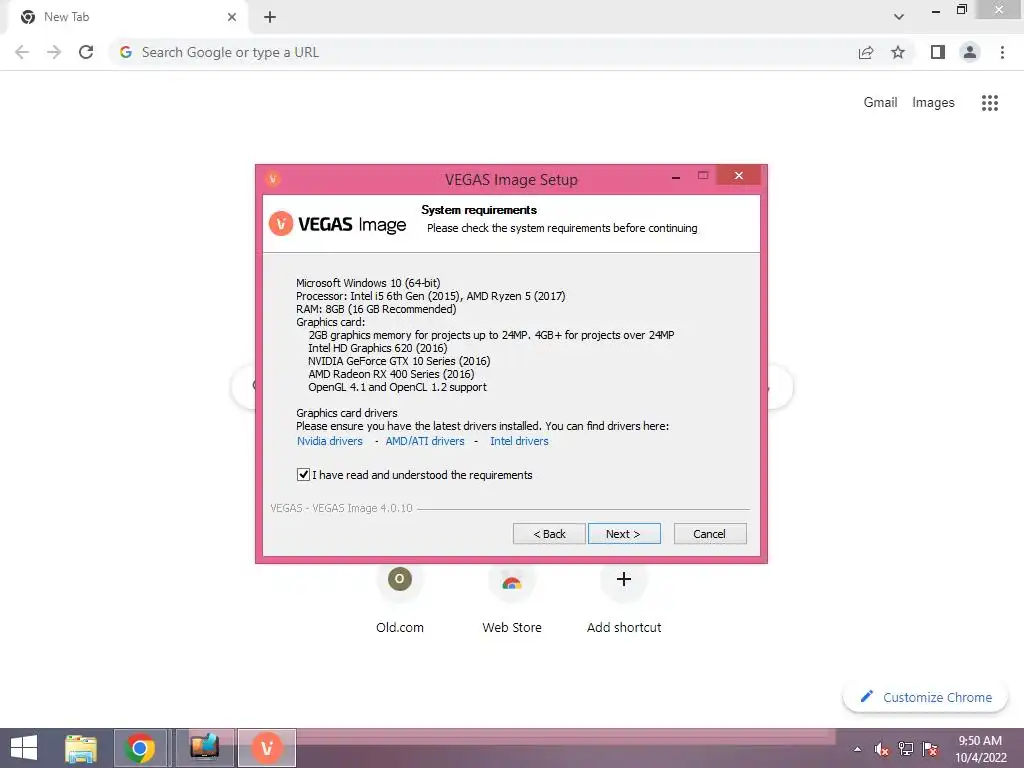Cancel the VEGAS Image Setup

[x=710, y=534]
